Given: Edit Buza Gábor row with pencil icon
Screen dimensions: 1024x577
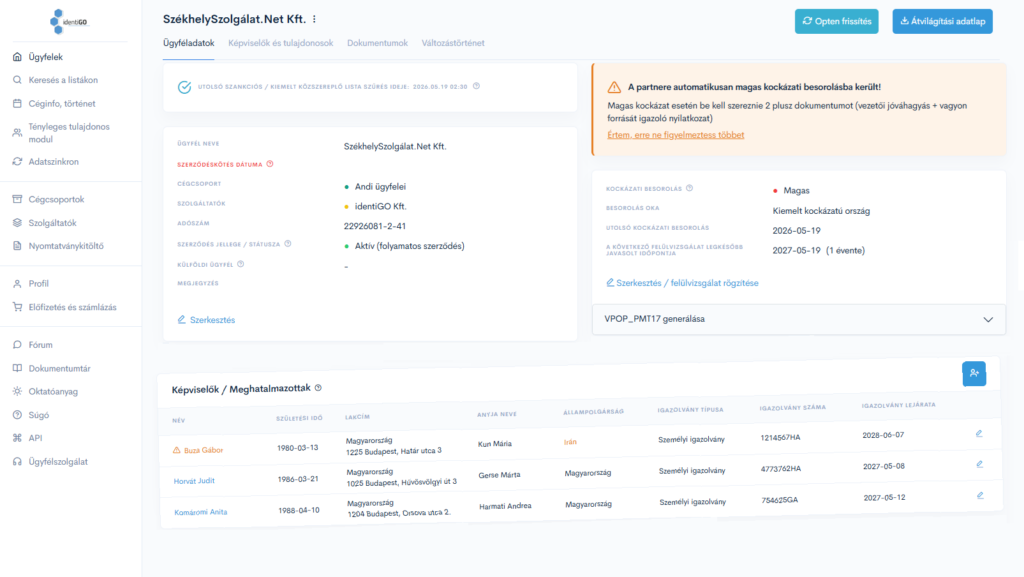Looking at the screenshot, I should [x=979, y=433].
